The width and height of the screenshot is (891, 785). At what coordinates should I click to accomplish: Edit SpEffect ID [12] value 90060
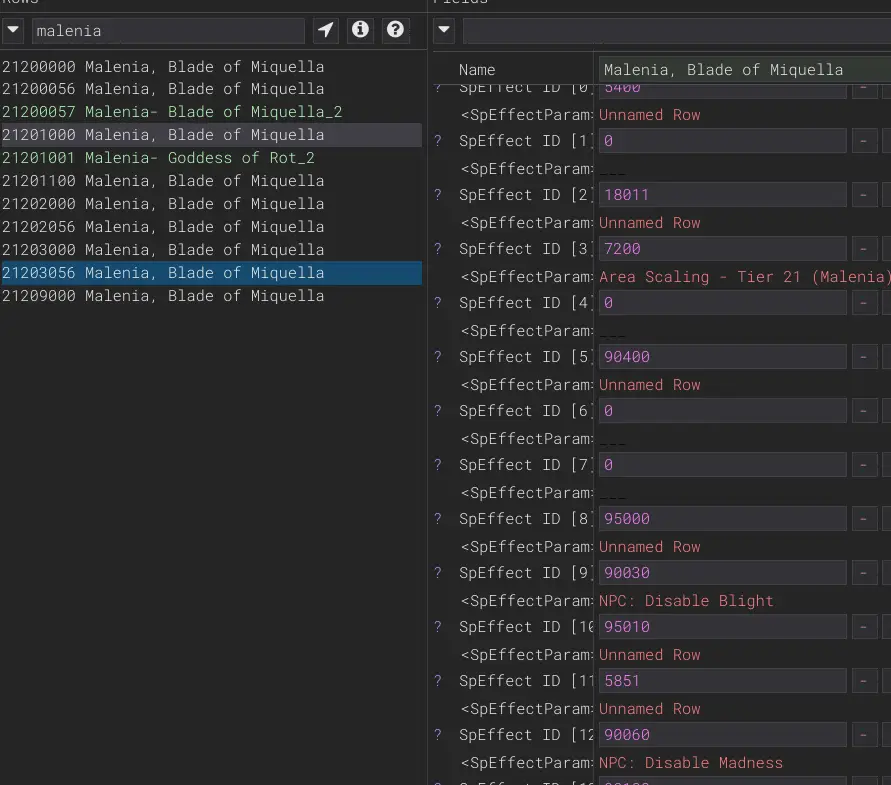(x=722, y=735)
